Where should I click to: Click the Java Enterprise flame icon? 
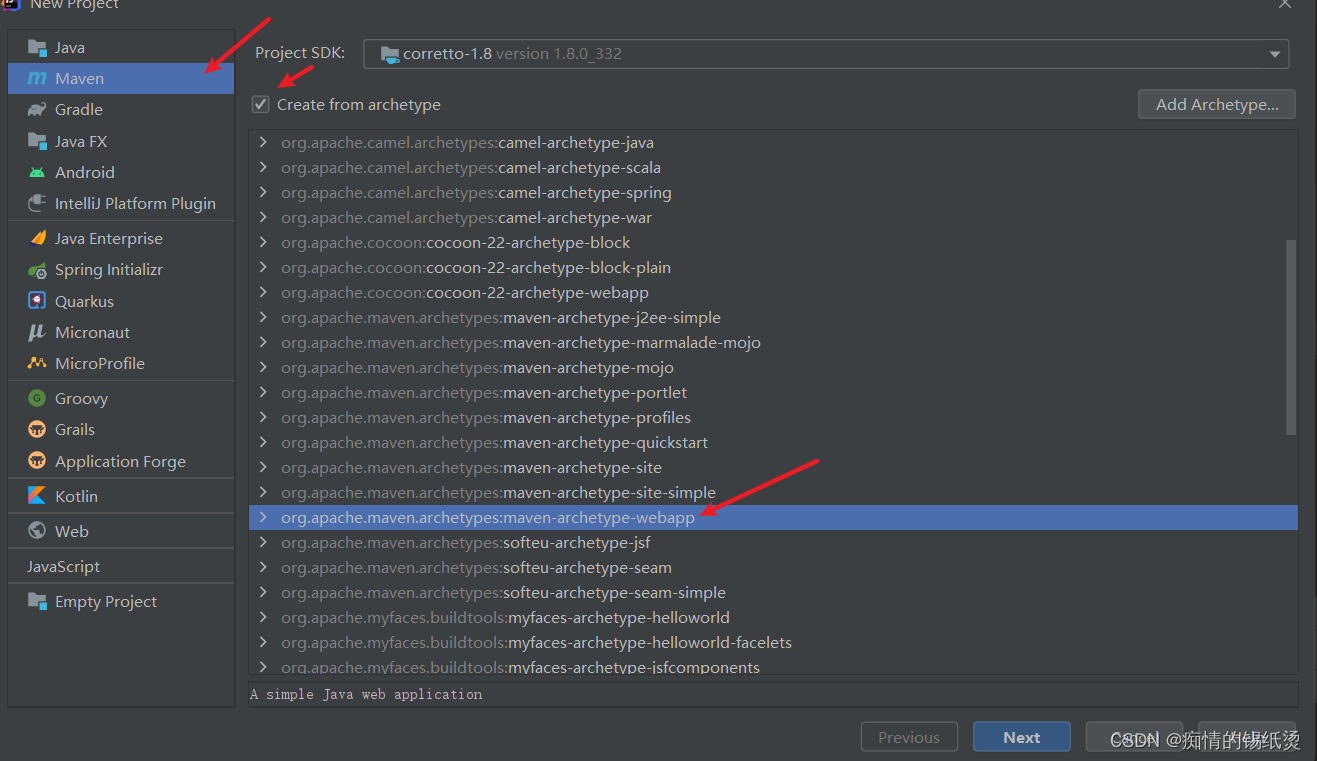tap(37, 238)
